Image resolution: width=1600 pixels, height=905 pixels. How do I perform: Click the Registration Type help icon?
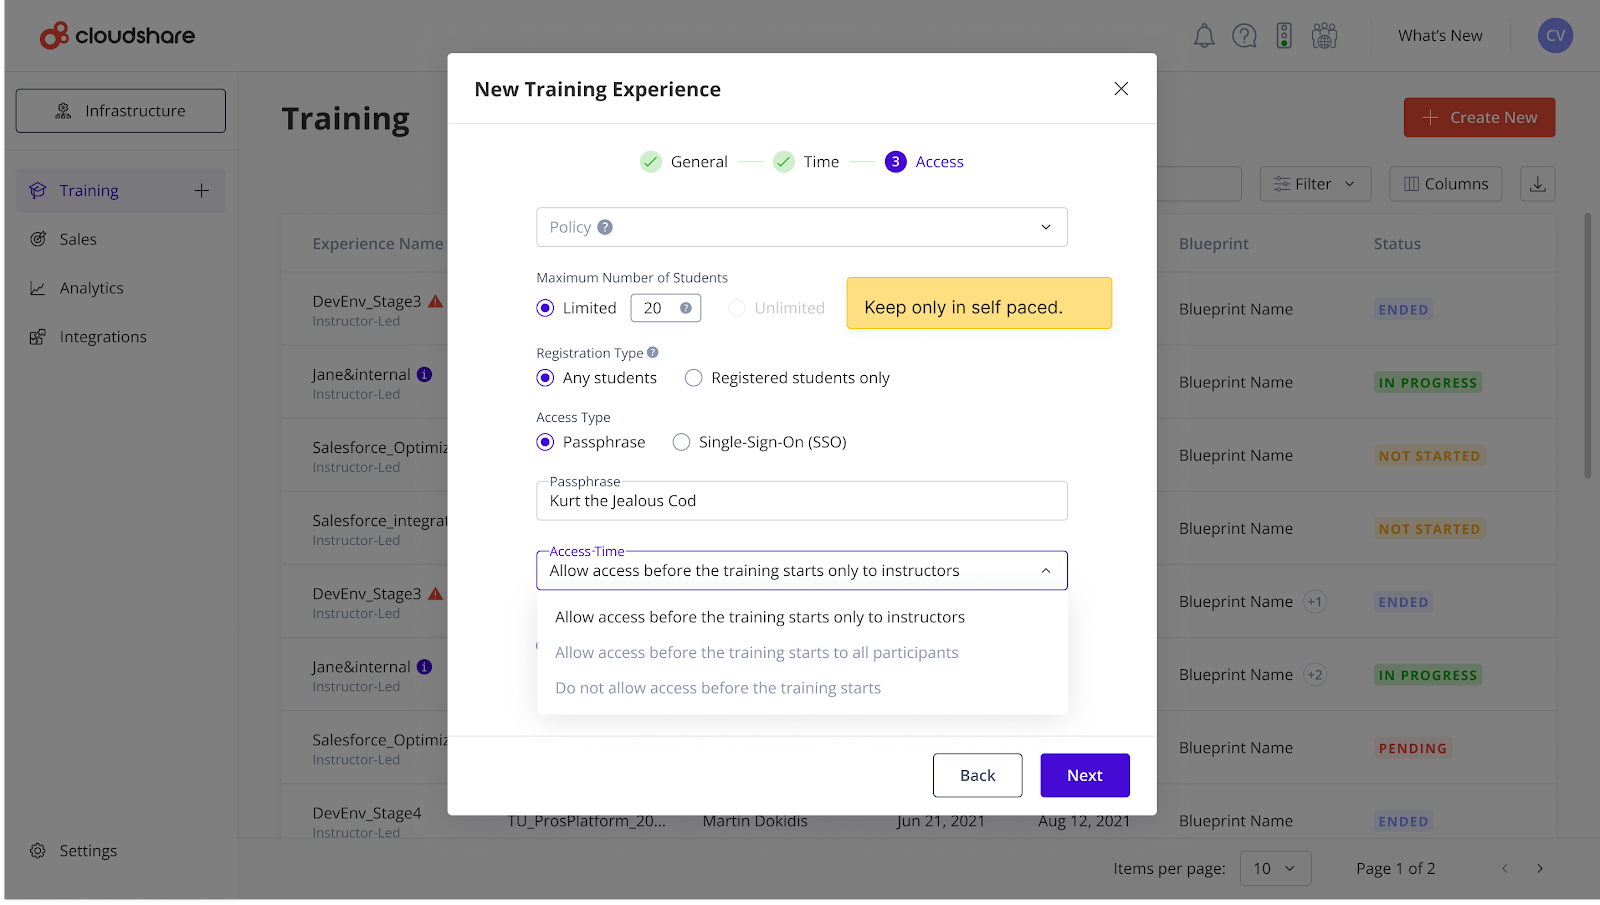coord(652,352)
